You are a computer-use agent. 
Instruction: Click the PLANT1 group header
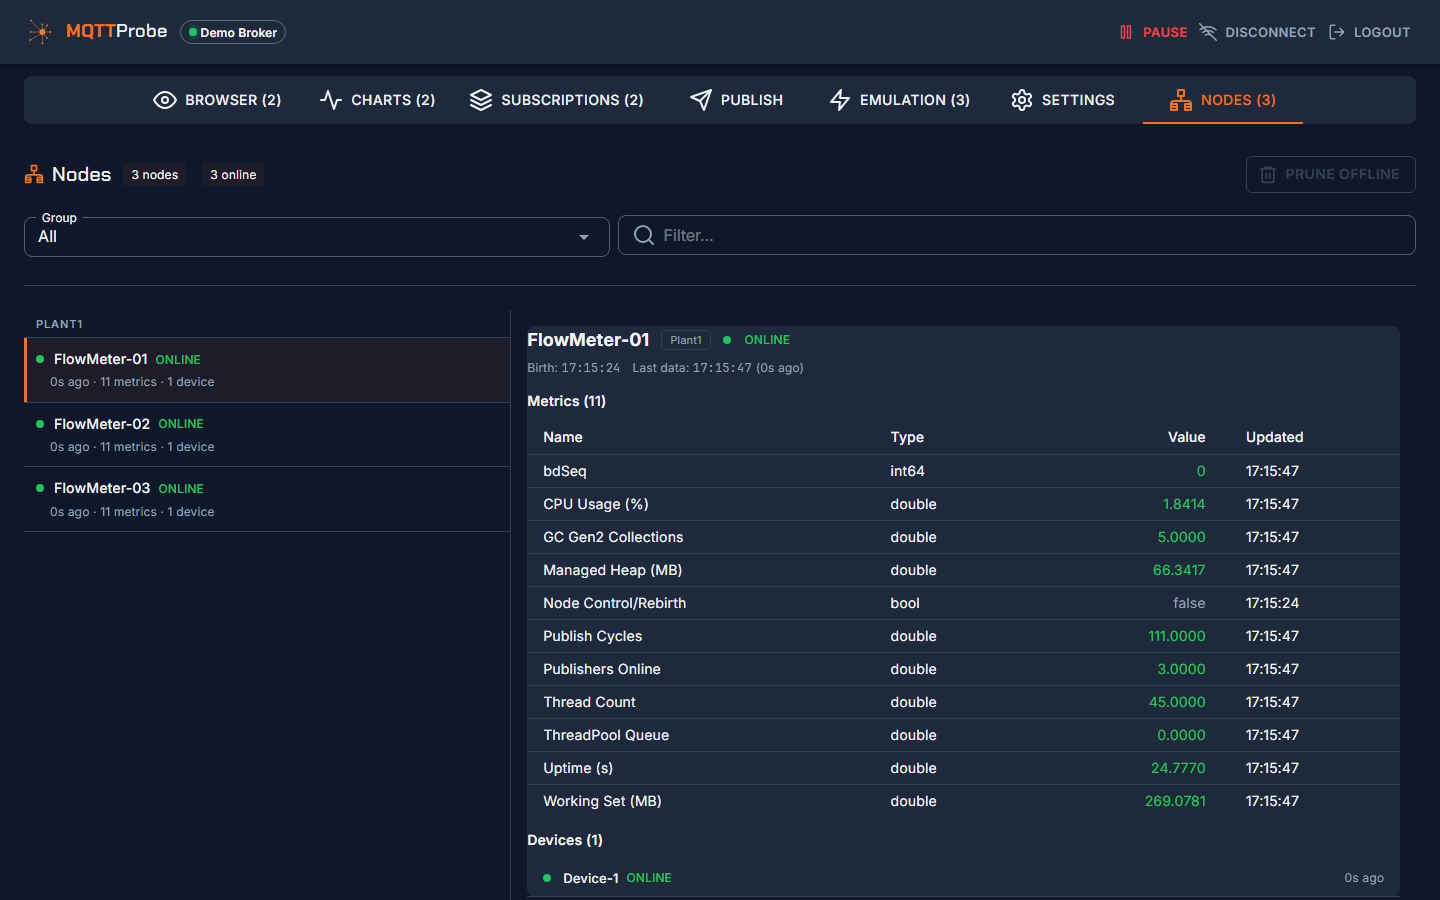point(59,324)
